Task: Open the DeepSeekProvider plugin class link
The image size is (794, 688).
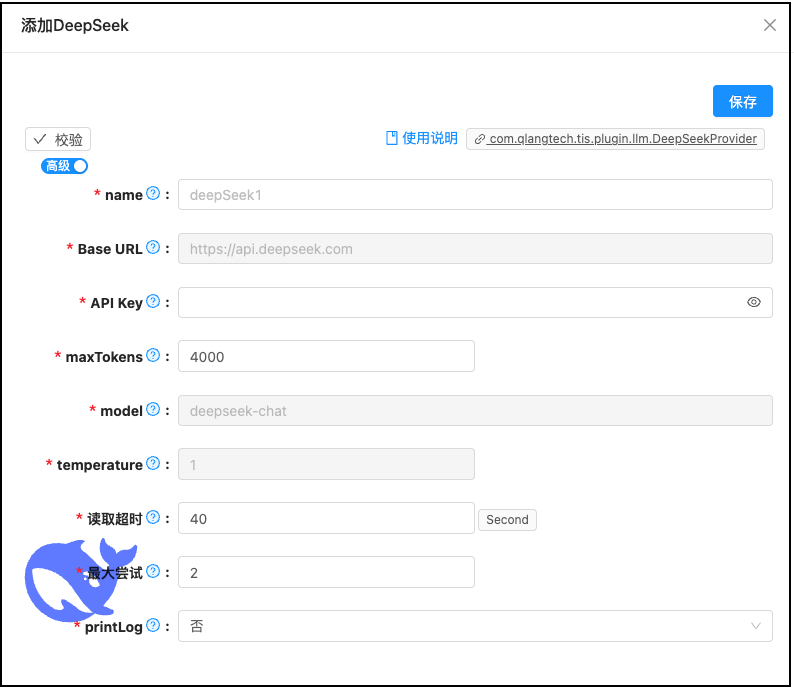Action: 616,139
